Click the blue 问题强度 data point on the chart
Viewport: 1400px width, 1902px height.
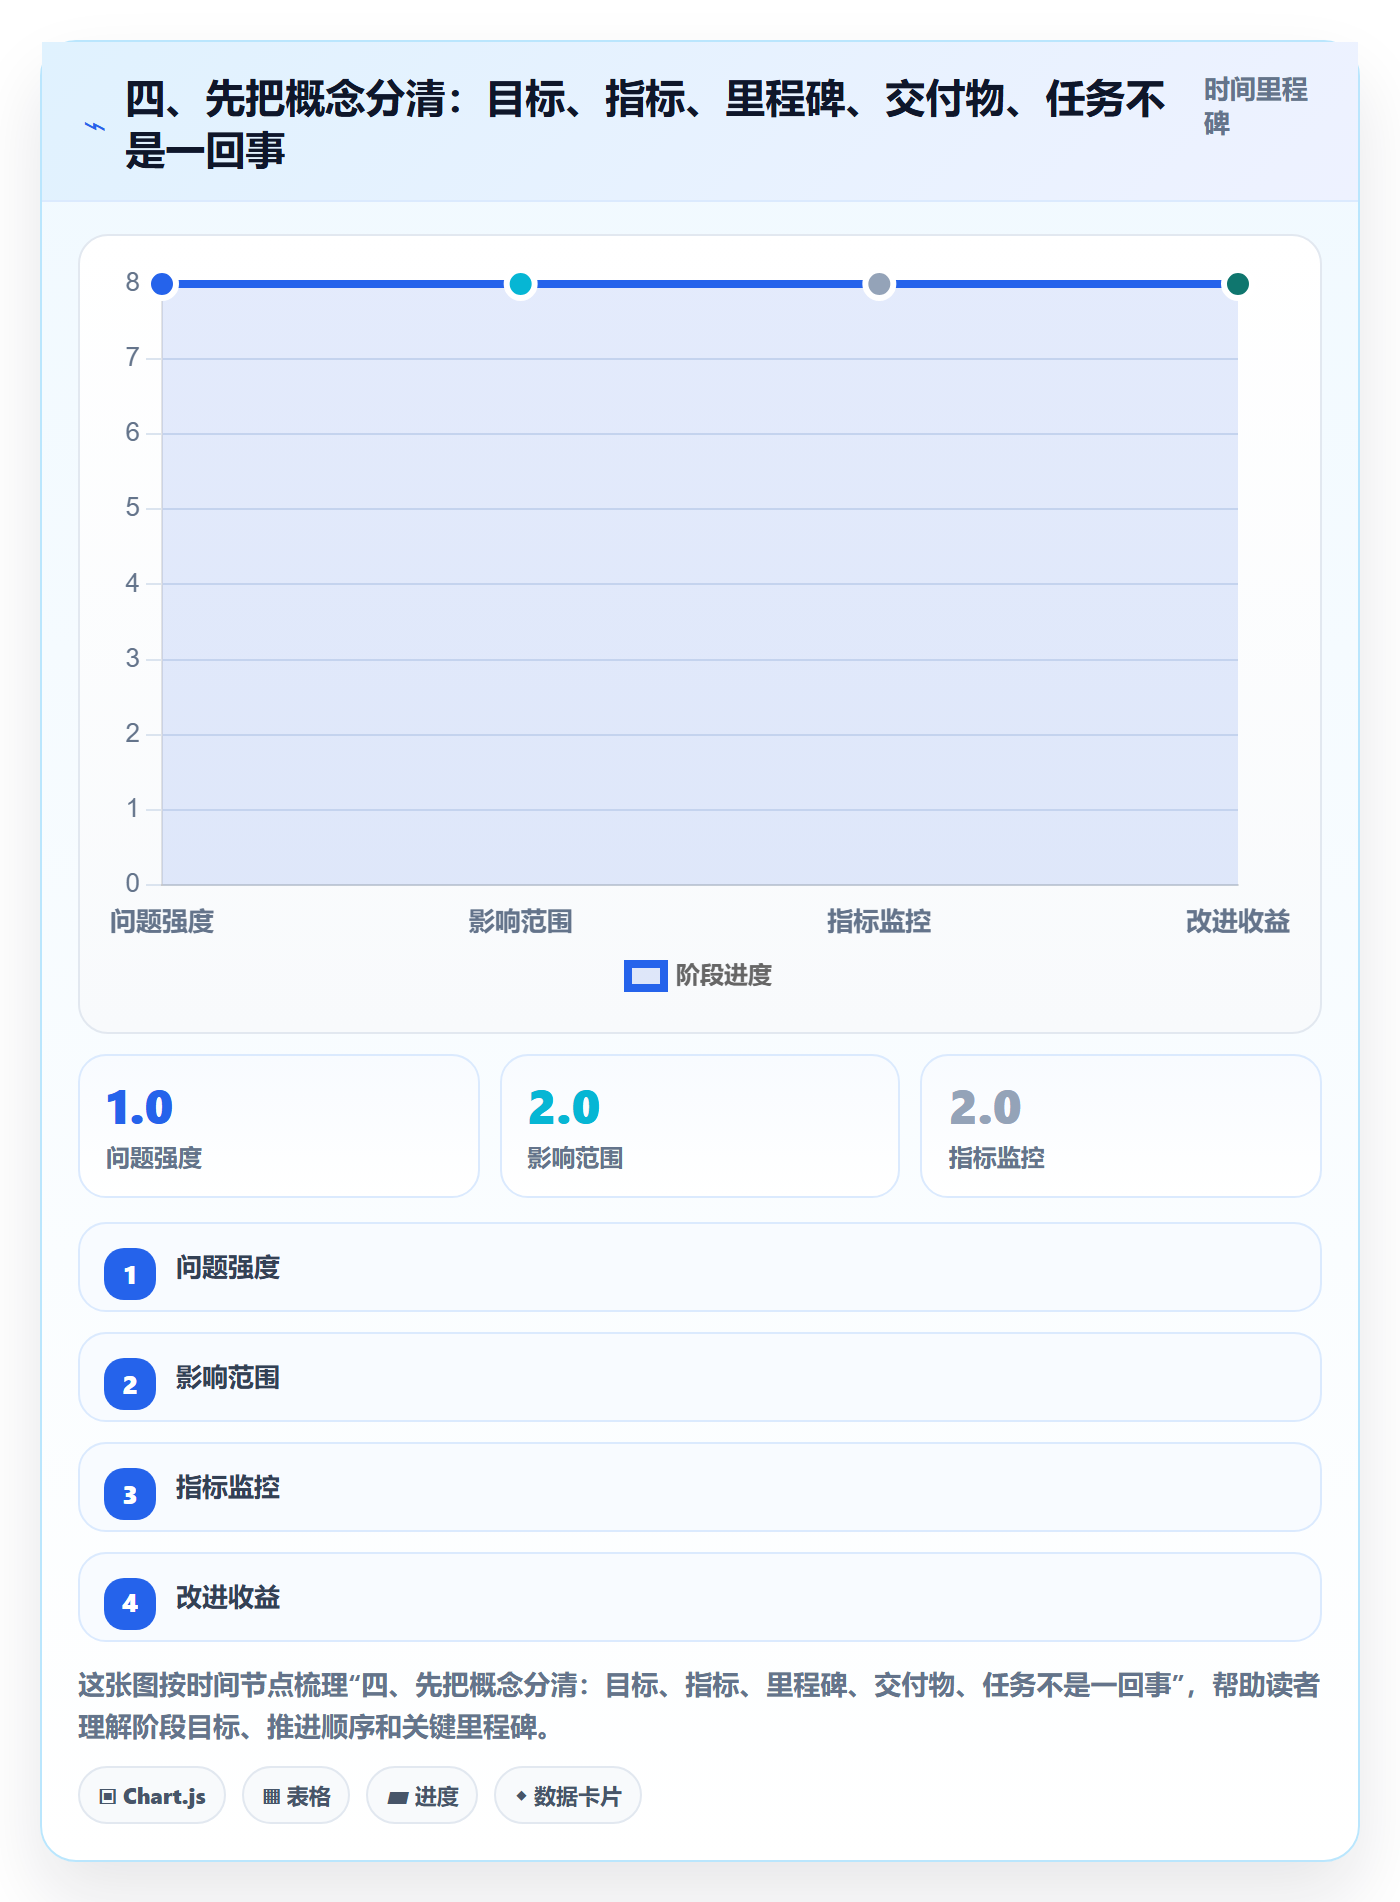coord(162,284)
